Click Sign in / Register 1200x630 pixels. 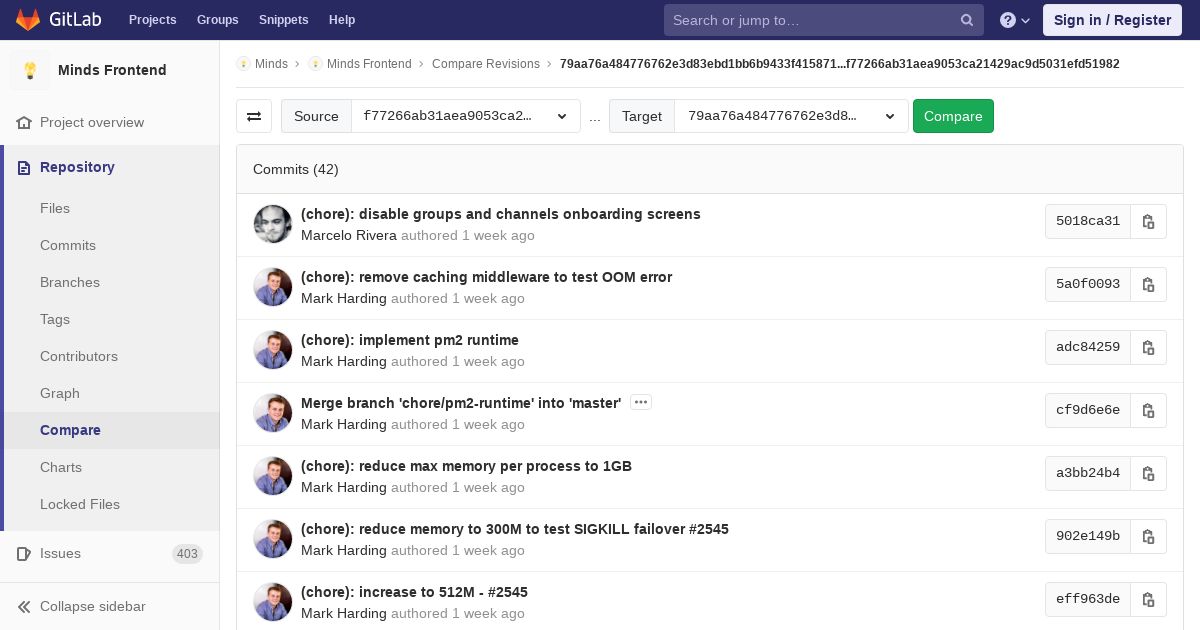(1112, 20)
